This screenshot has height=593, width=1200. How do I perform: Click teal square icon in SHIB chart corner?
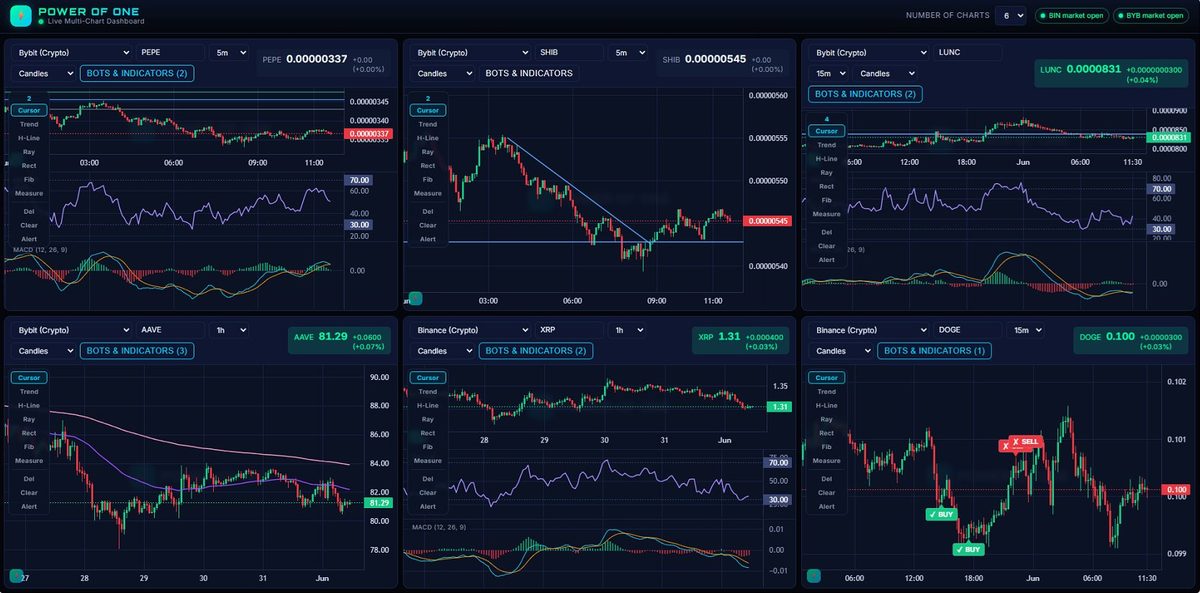[x=416, y=298]
